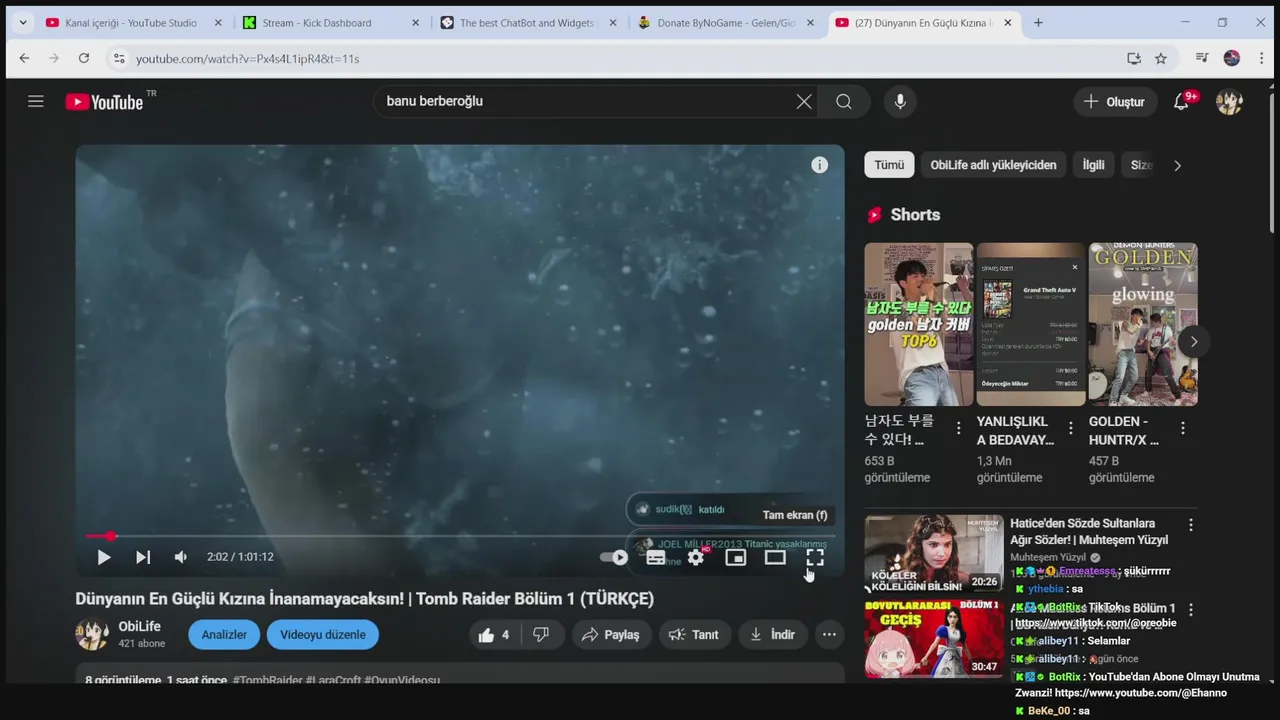Open player settings gear

(696, 557)
